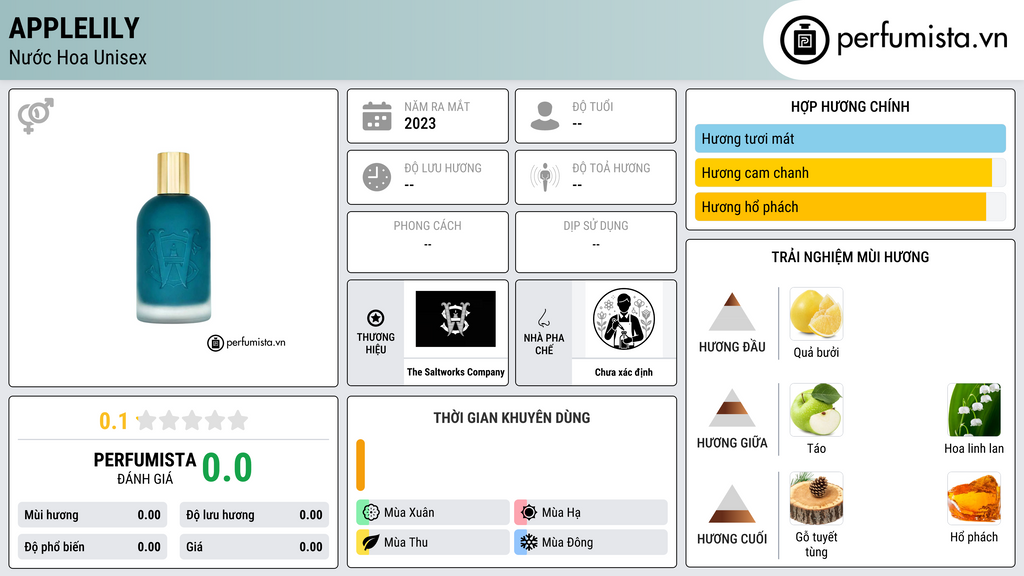Click the five-star rating row
The height and width of the screenshot is (576, 1024).
coord(192,421)
